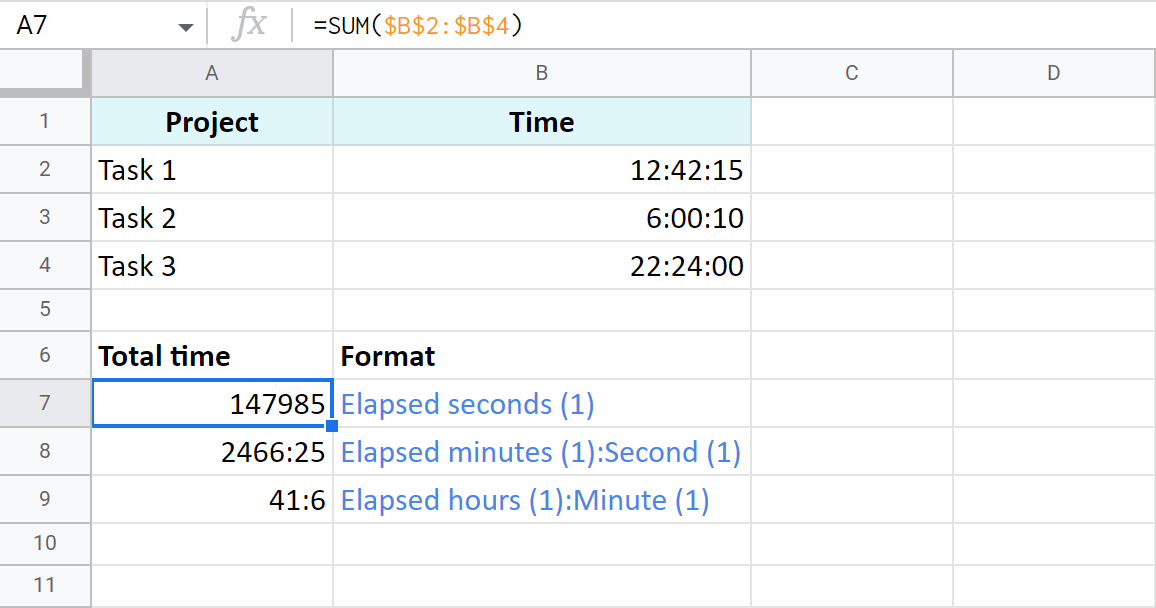
Task: Select cell B4 showing 22:24:00
Action: pos(541,266)
